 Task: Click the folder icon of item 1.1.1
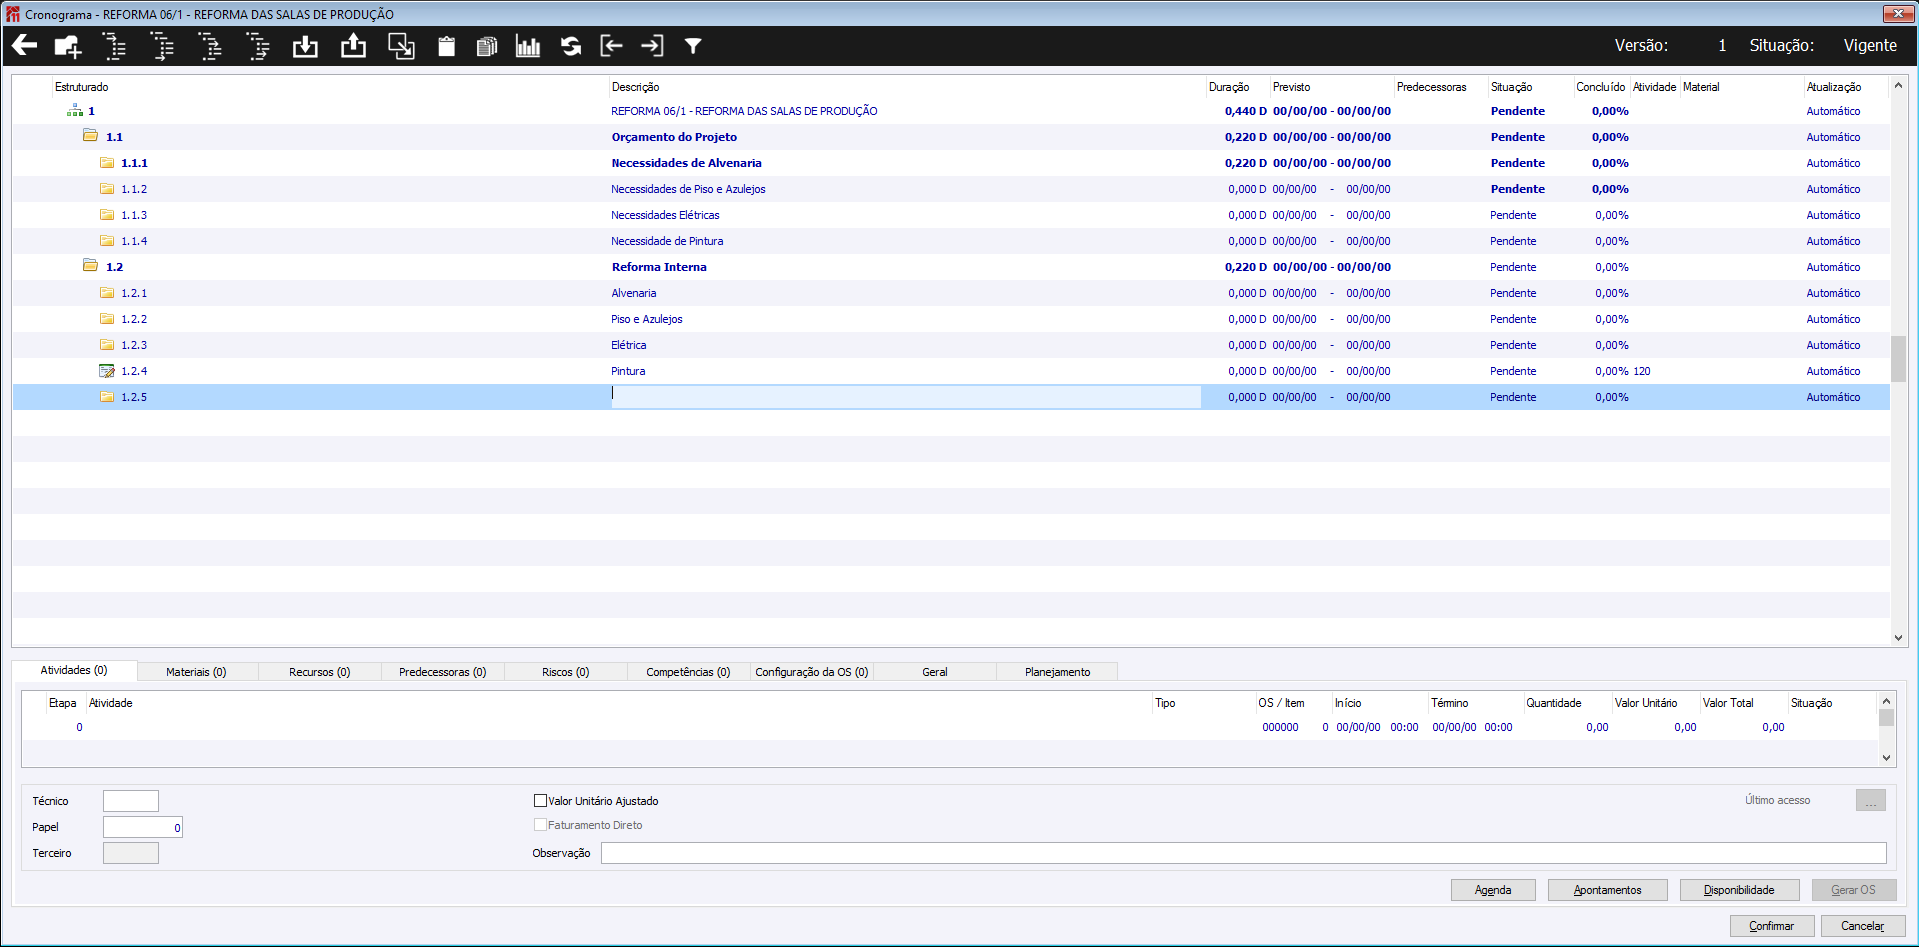point(107,162)
